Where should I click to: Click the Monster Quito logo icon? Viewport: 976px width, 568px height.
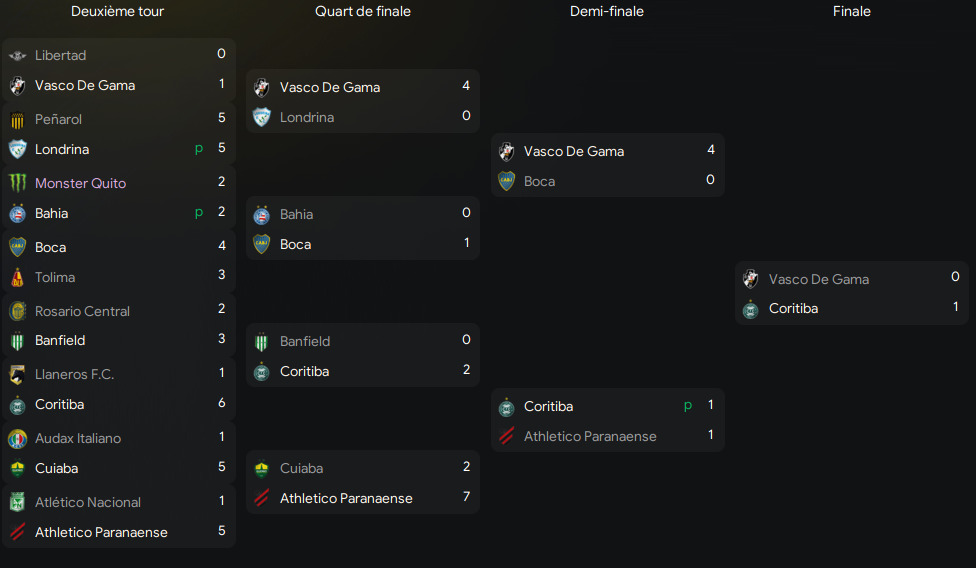coord(17,183)
